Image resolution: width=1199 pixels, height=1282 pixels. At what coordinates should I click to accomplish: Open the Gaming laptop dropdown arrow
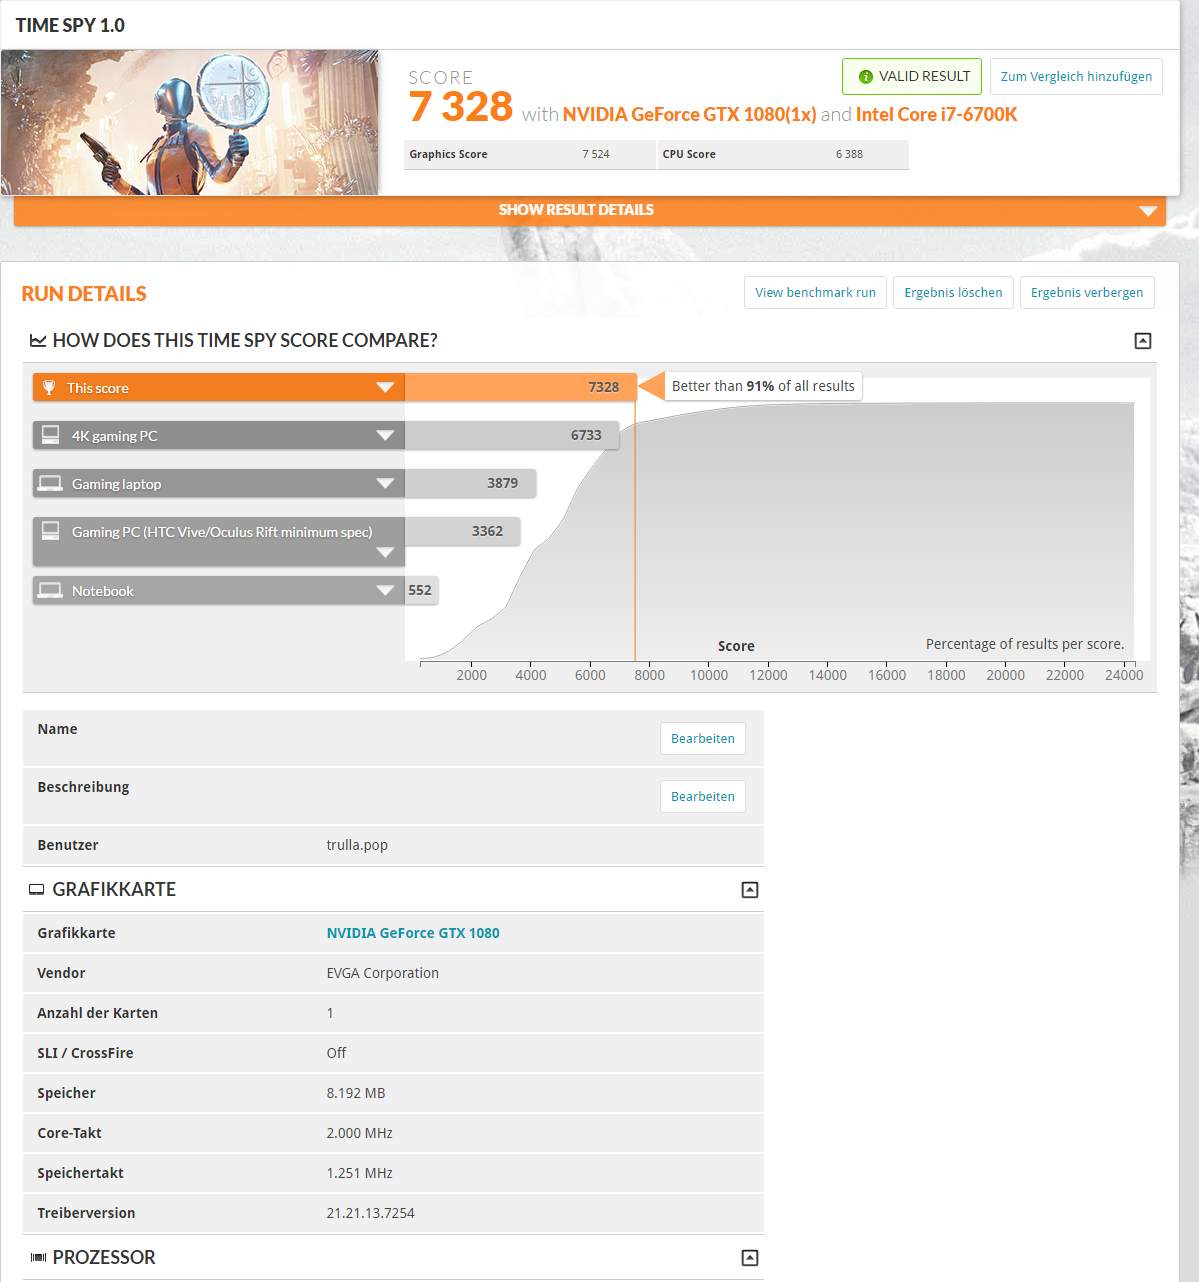385,483
